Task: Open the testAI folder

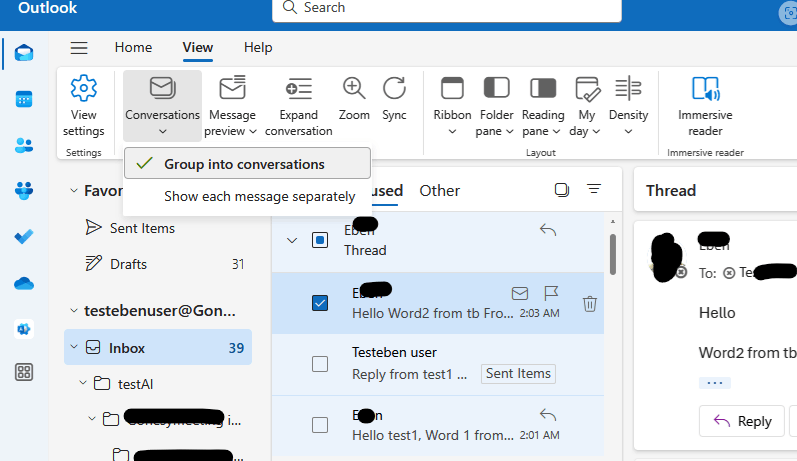Action: 135,384
